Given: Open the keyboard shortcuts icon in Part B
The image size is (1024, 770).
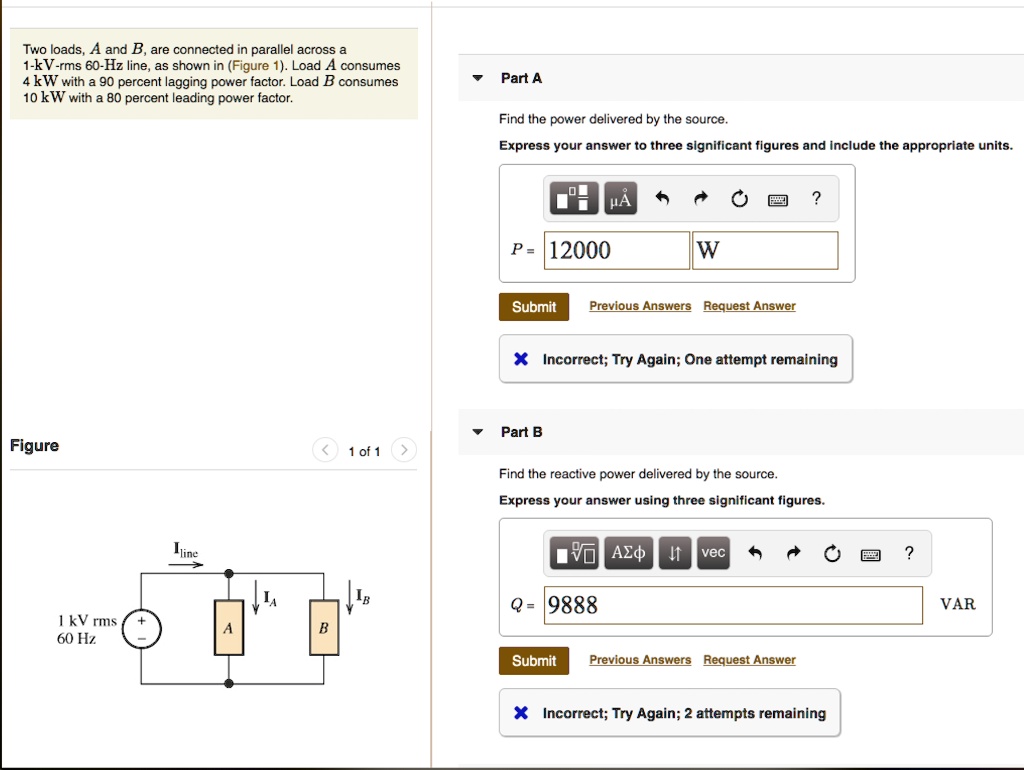Looking at the screenshot, I should 869,553.
